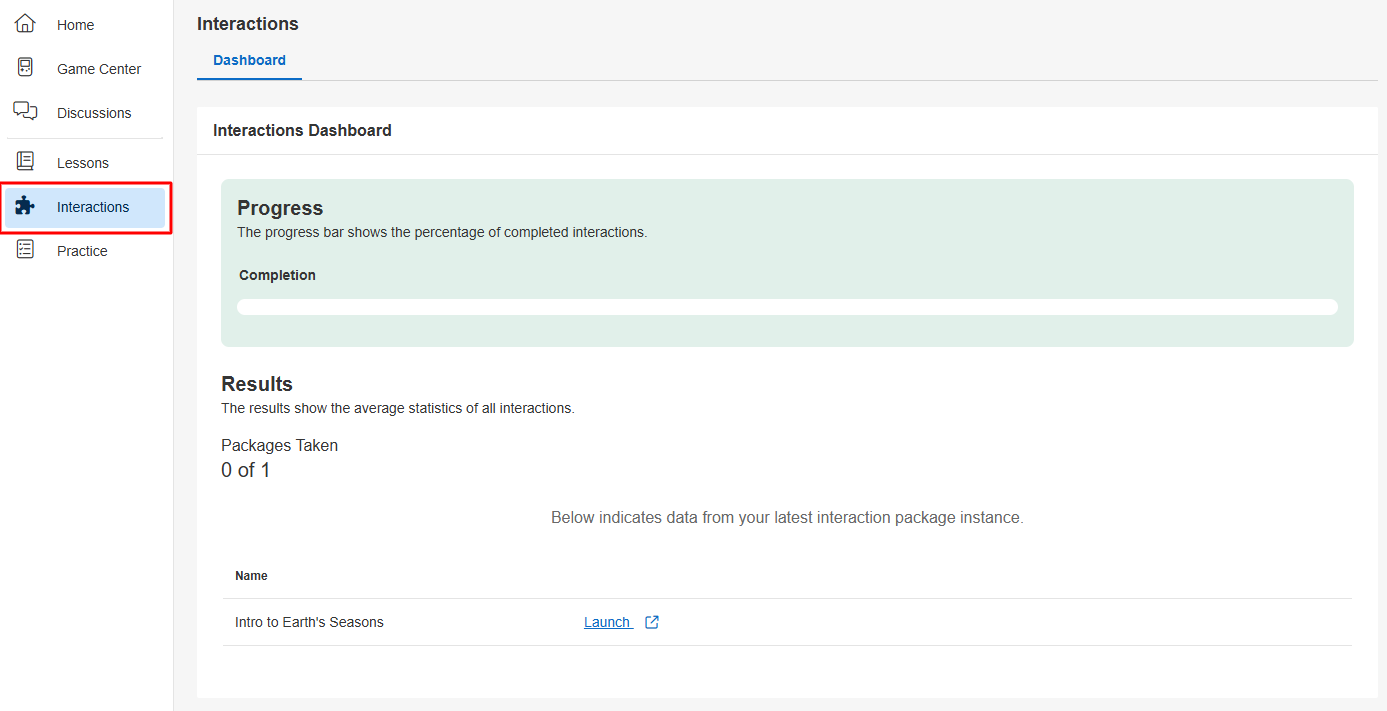
Task: Click the external link icon beside Launch
Action: coord(652,622)
